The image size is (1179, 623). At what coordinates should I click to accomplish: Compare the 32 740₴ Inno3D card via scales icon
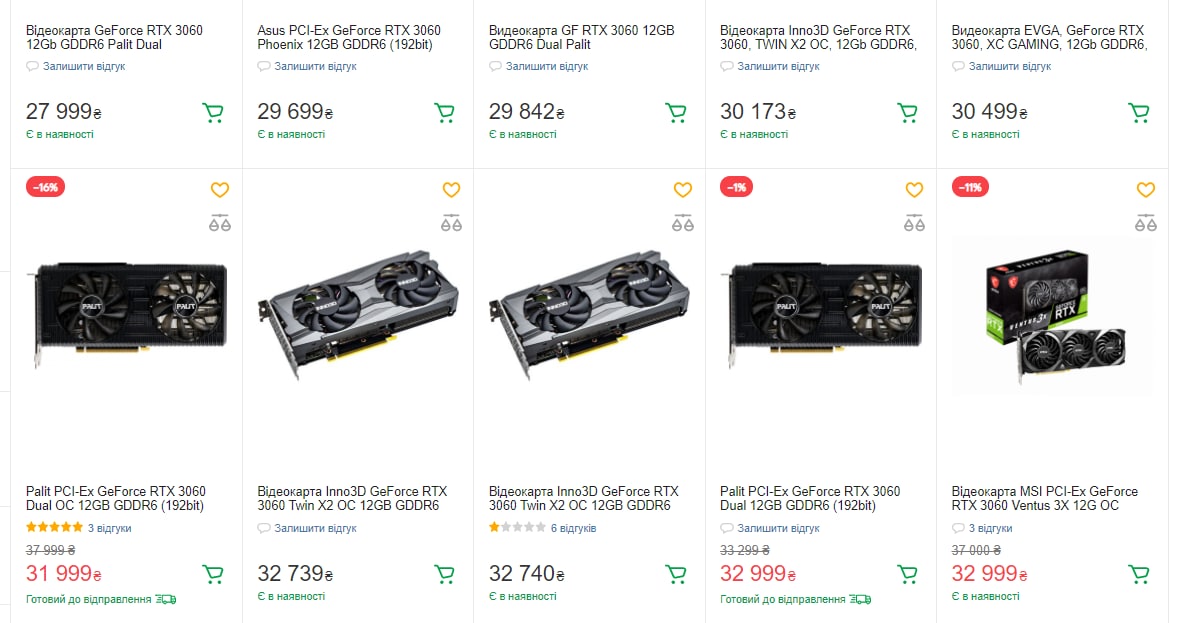tap(682, 223)
